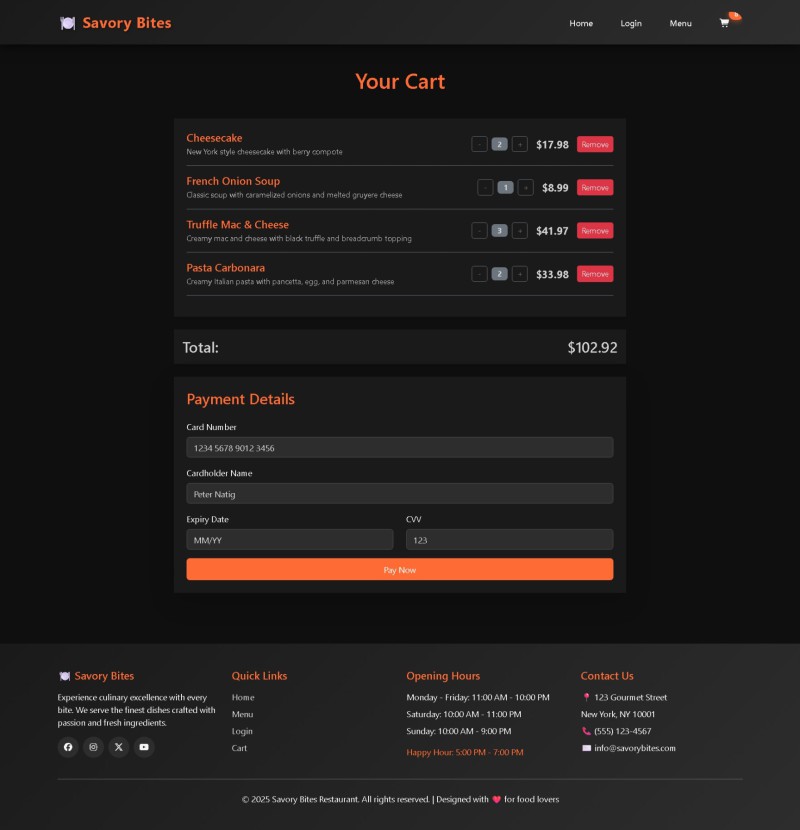Viewport: 800px width, 830px height.
Task: Open the Cart link in footer Quick Links
Action: (x=240, y=748)
